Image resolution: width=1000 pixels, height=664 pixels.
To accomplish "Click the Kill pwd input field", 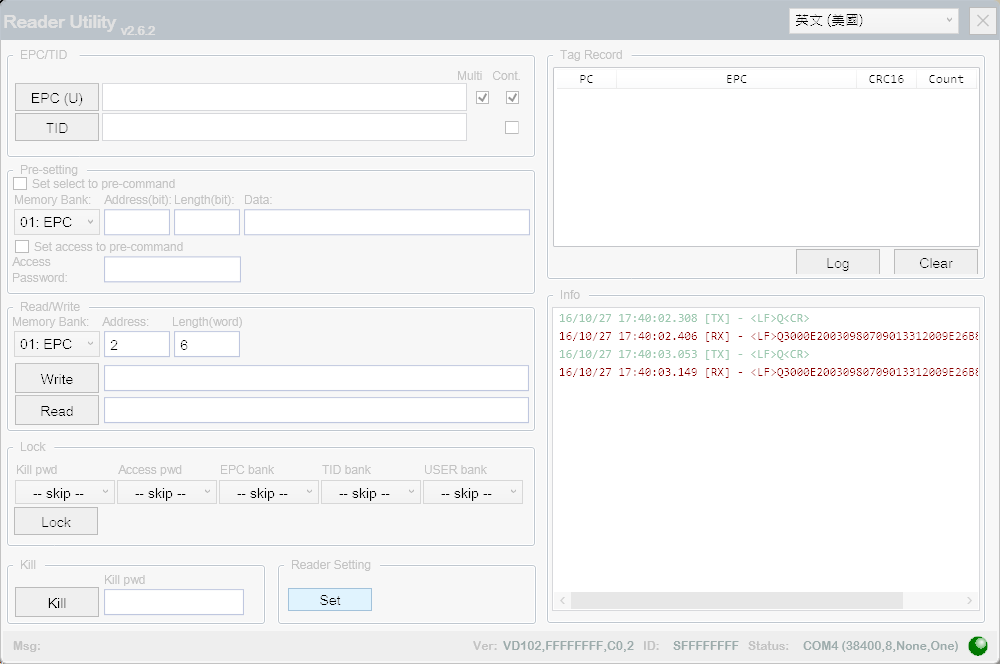I will click(174, 602).
